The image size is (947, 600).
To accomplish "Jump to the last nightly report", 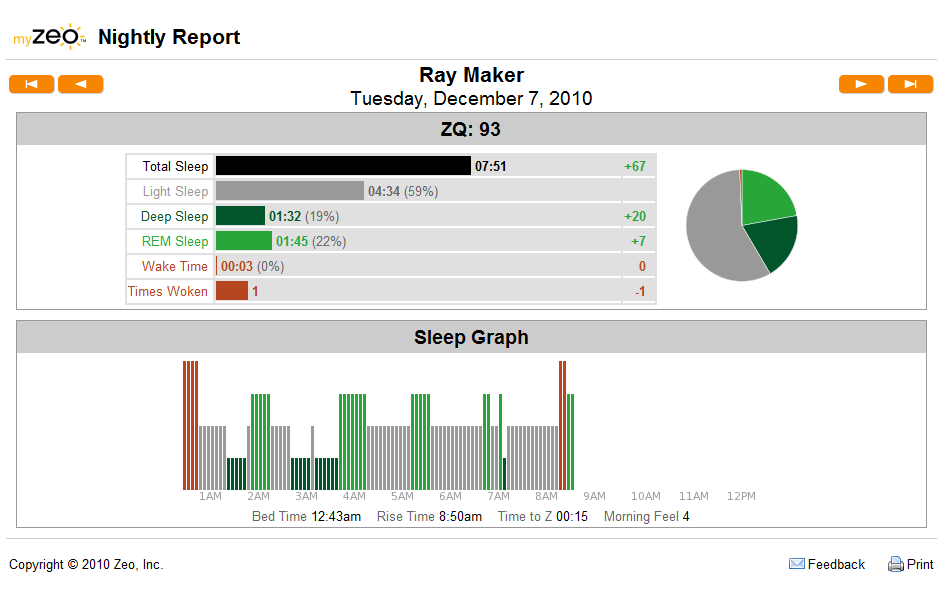I will tap(910, 84).
